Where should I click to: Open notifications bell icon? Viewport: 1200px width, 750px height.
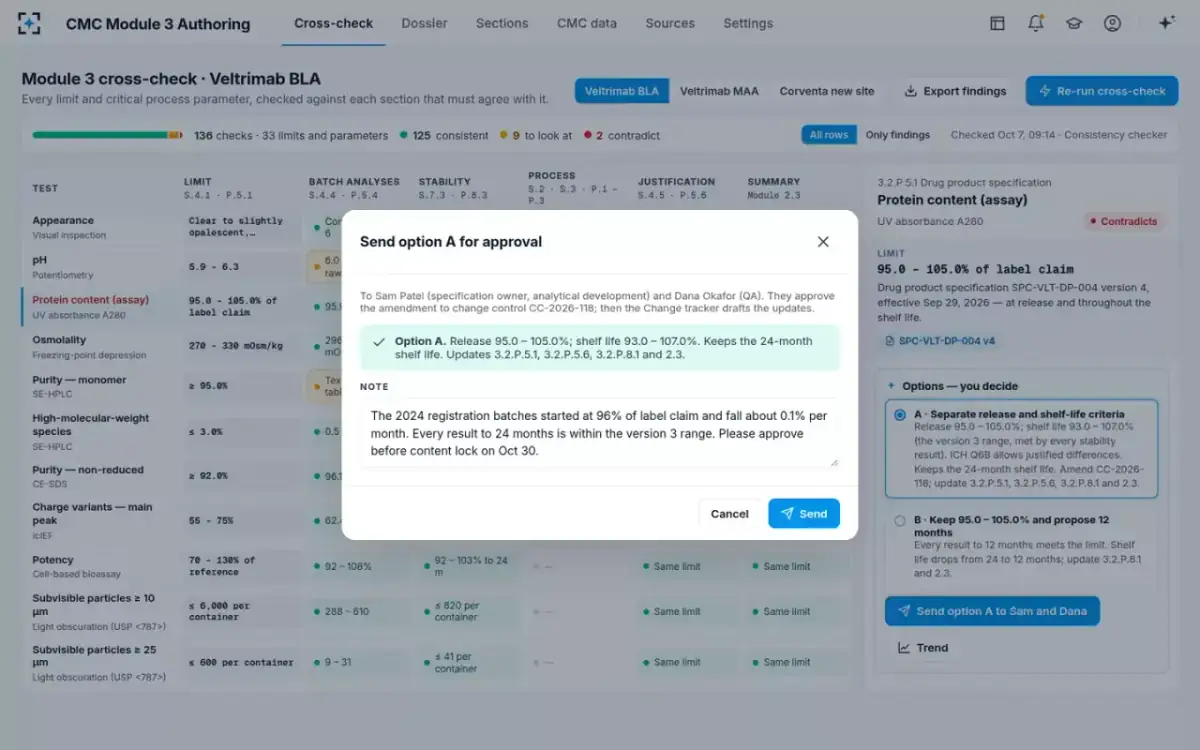(1035, 23)
